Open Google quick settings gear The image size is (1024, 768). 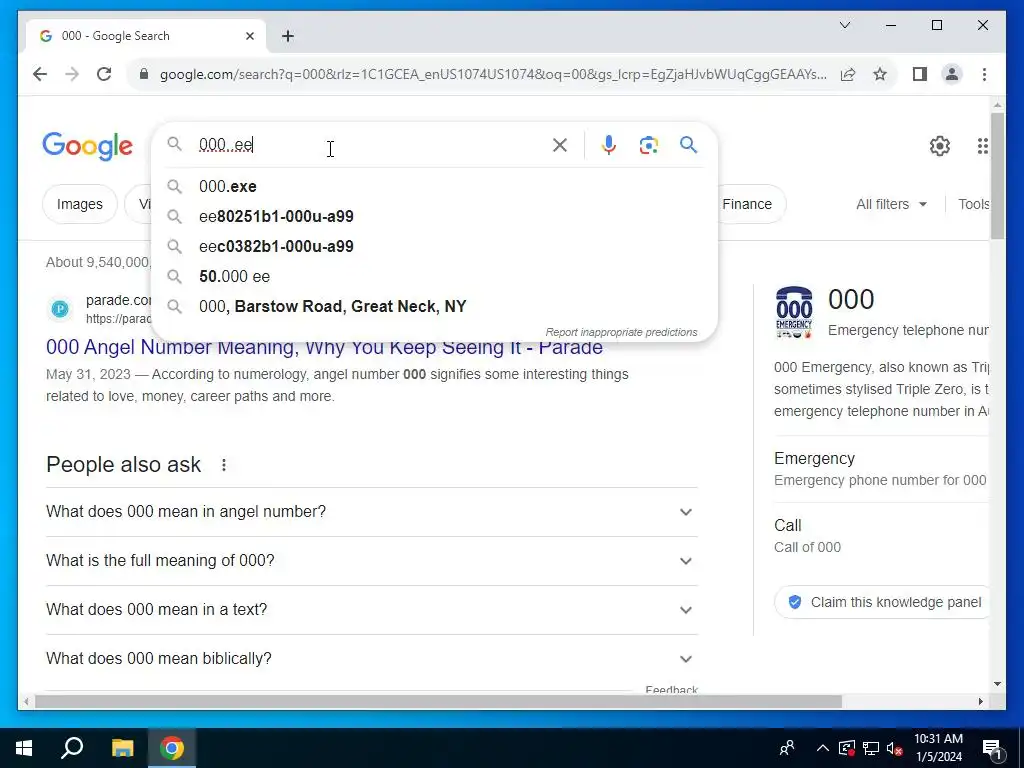pyautogui.click(x=939, y=146)
